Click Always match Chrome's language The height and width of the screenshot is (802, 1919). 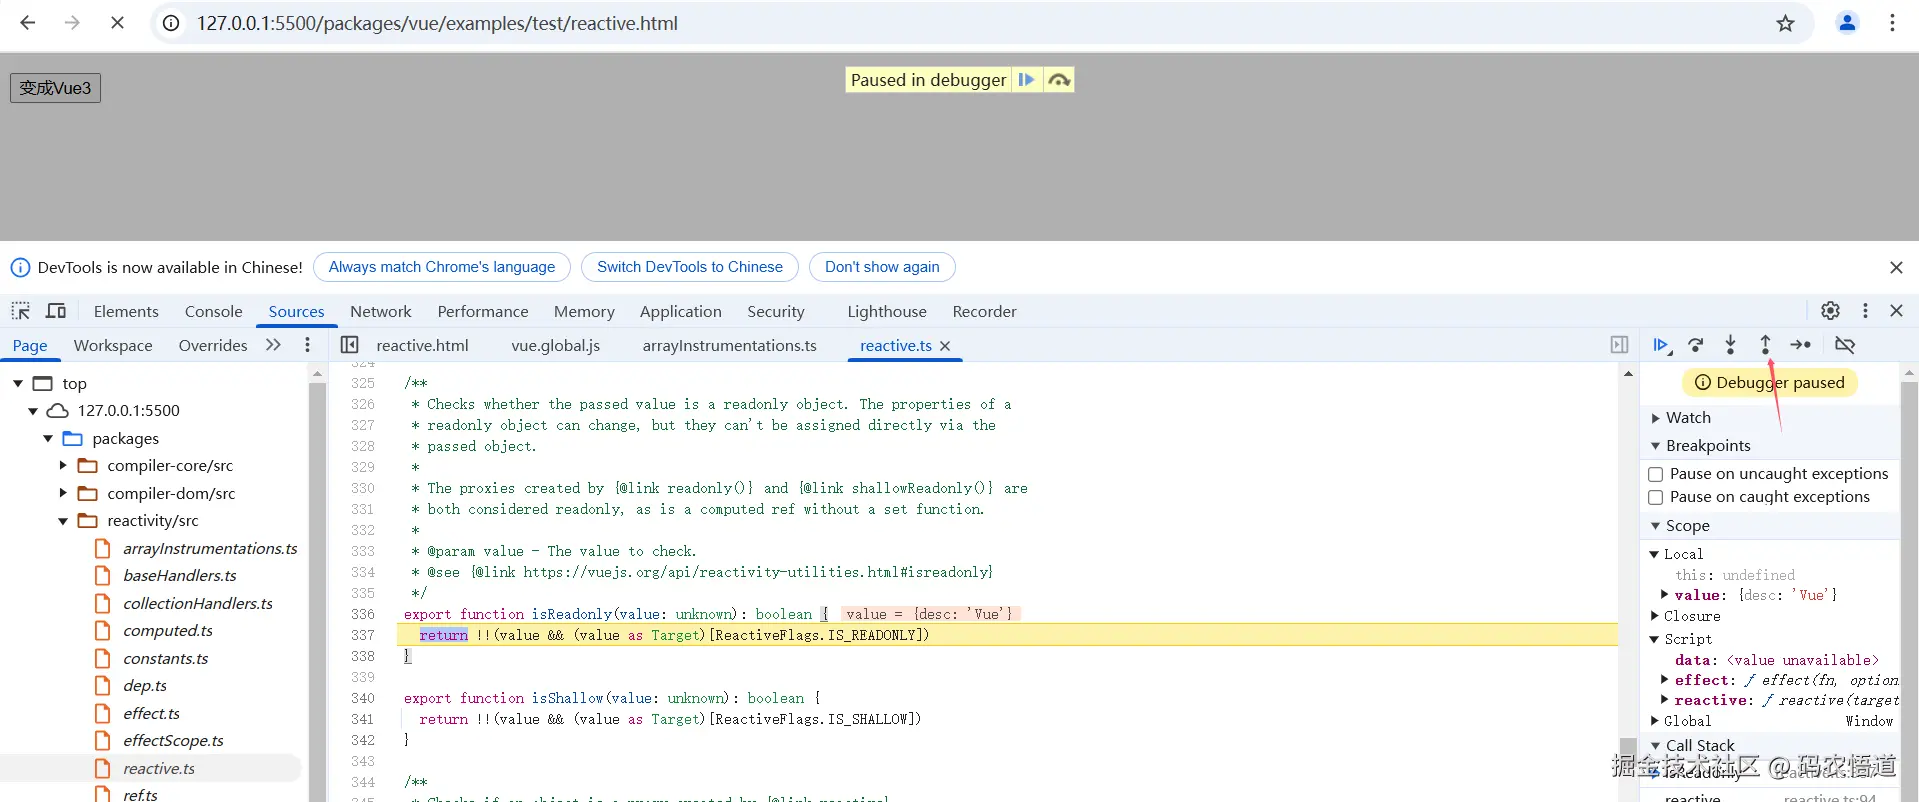[442, 267]
